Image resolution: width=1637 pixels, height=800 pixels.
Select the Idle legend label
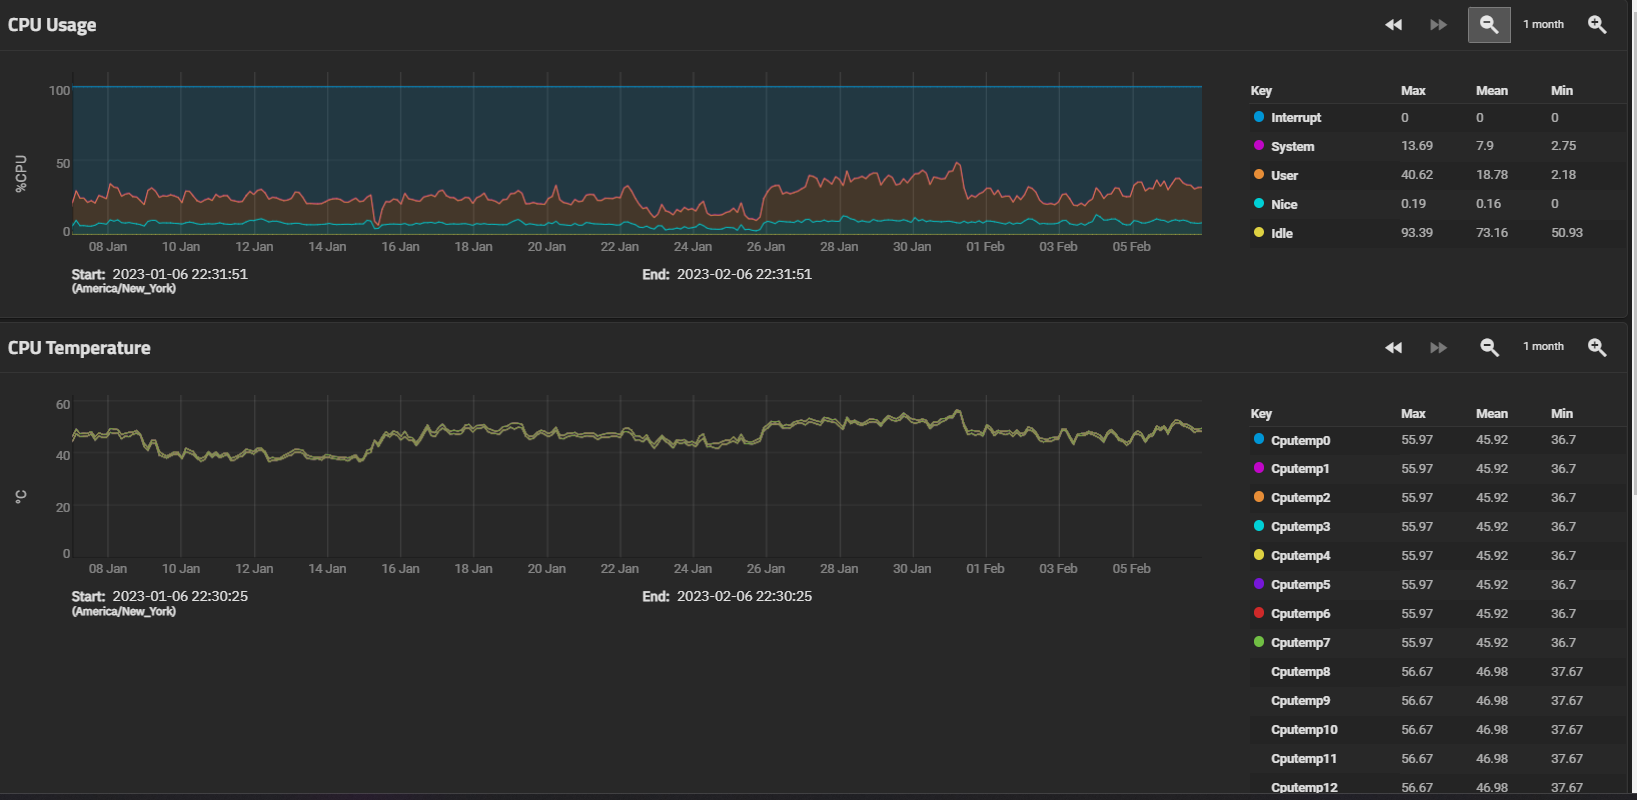pyautogui.click(x=1282, y=234)
